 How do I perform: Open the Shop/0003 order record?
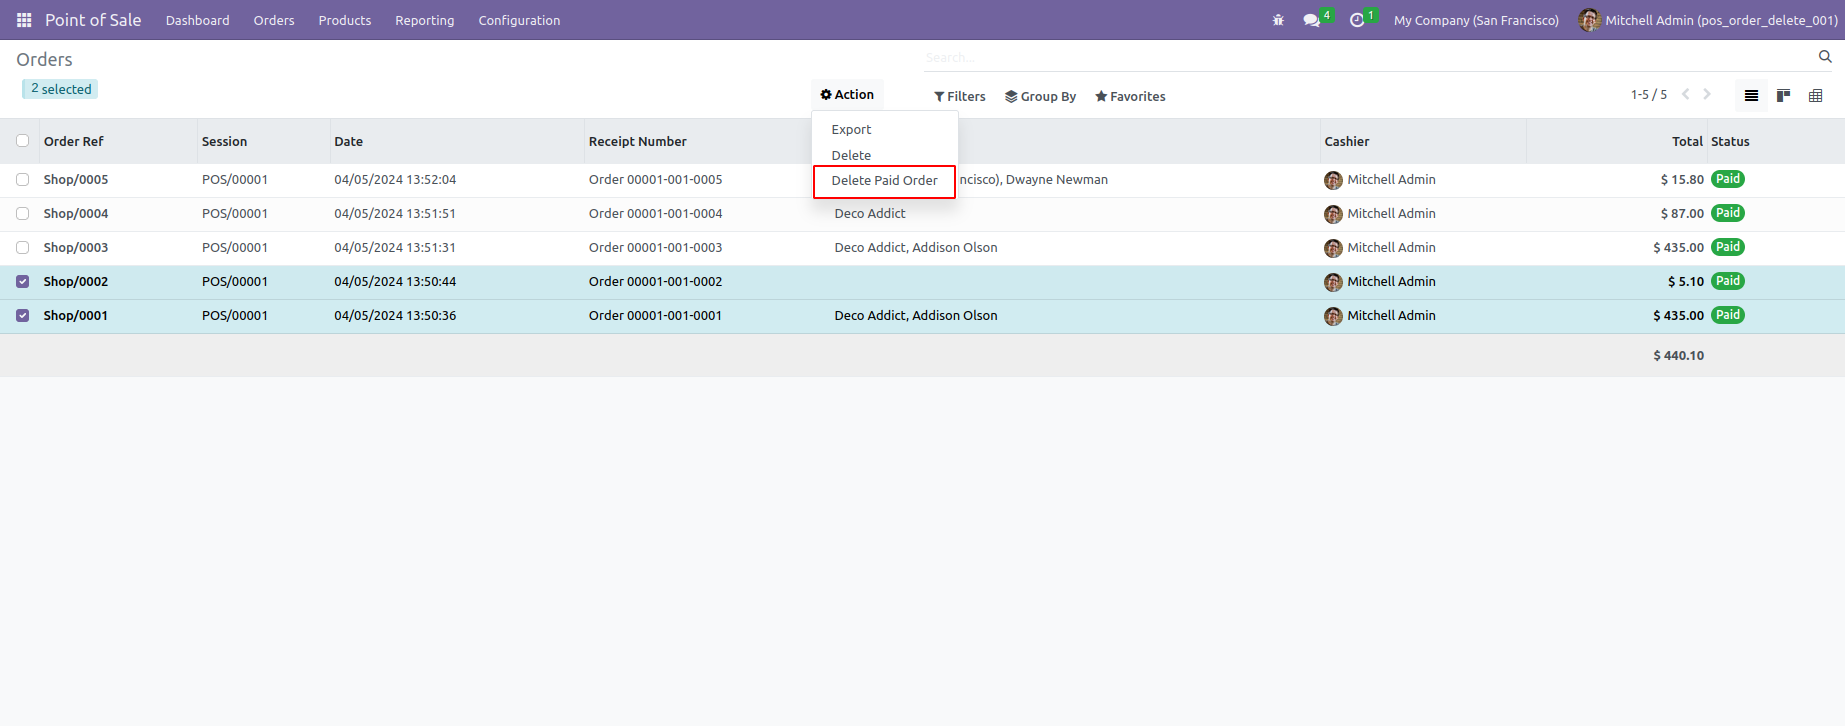76,248
